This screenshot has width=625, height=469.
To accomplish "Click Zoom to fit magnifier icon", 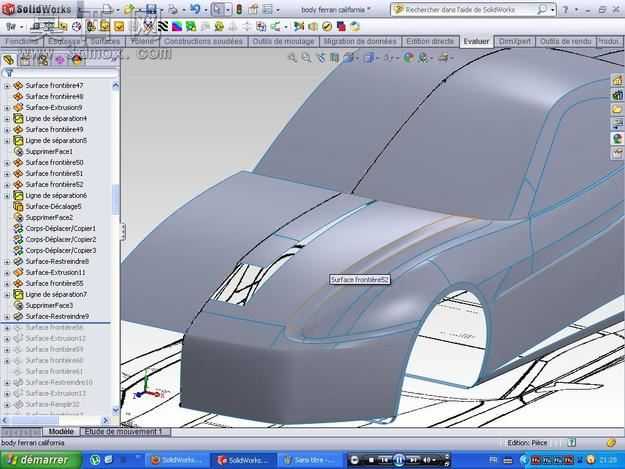I will tap(292, 58).
